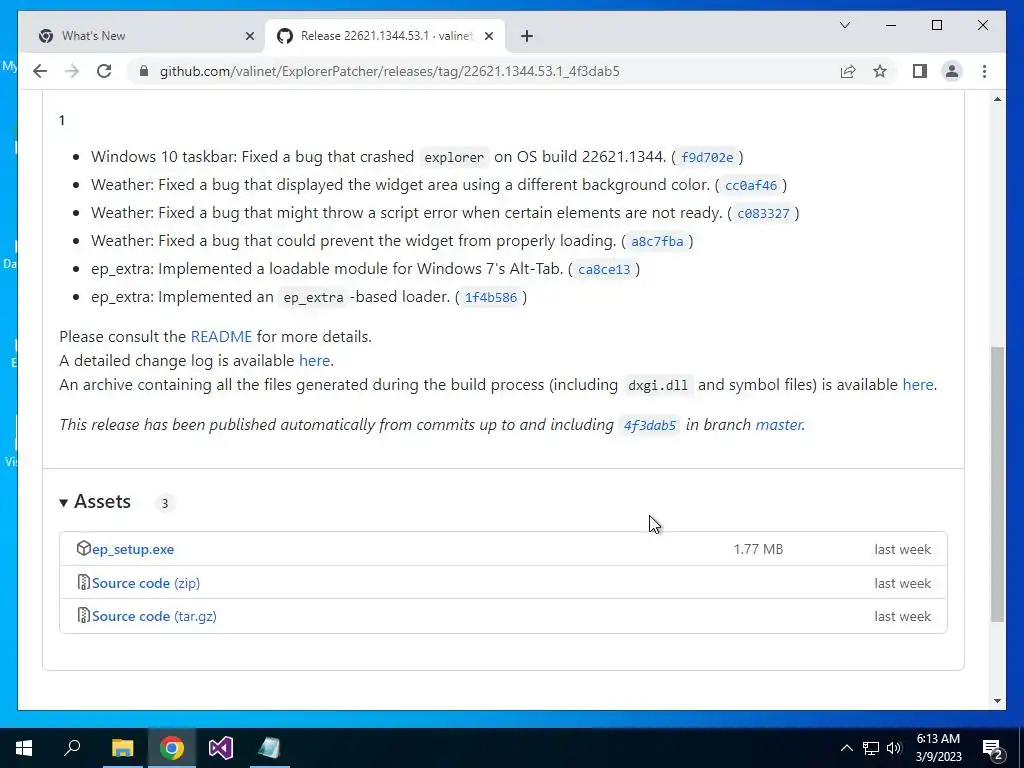Go back to the previous page
This screenshot has height=768, width=1024.
(x=40, y=71)
